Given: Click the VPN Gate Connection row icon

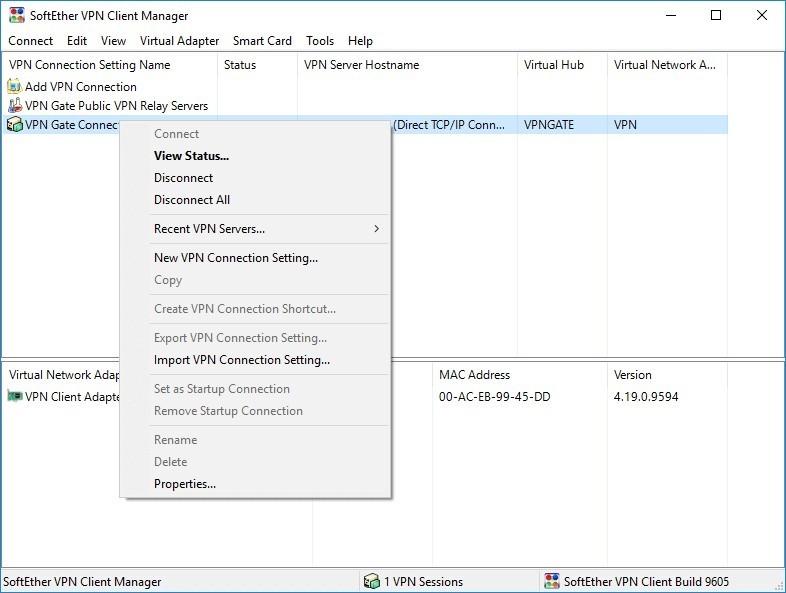Looking at the screenshot, I should click(15, 125).
